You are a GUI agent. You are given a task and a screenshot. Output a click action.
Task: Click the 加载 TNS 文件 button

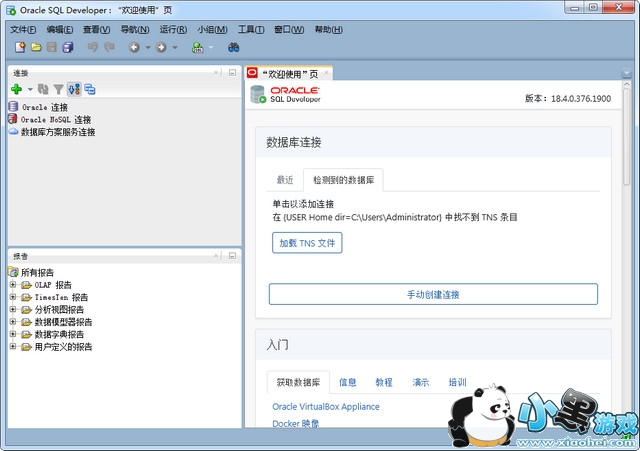[x=307, y=243]
